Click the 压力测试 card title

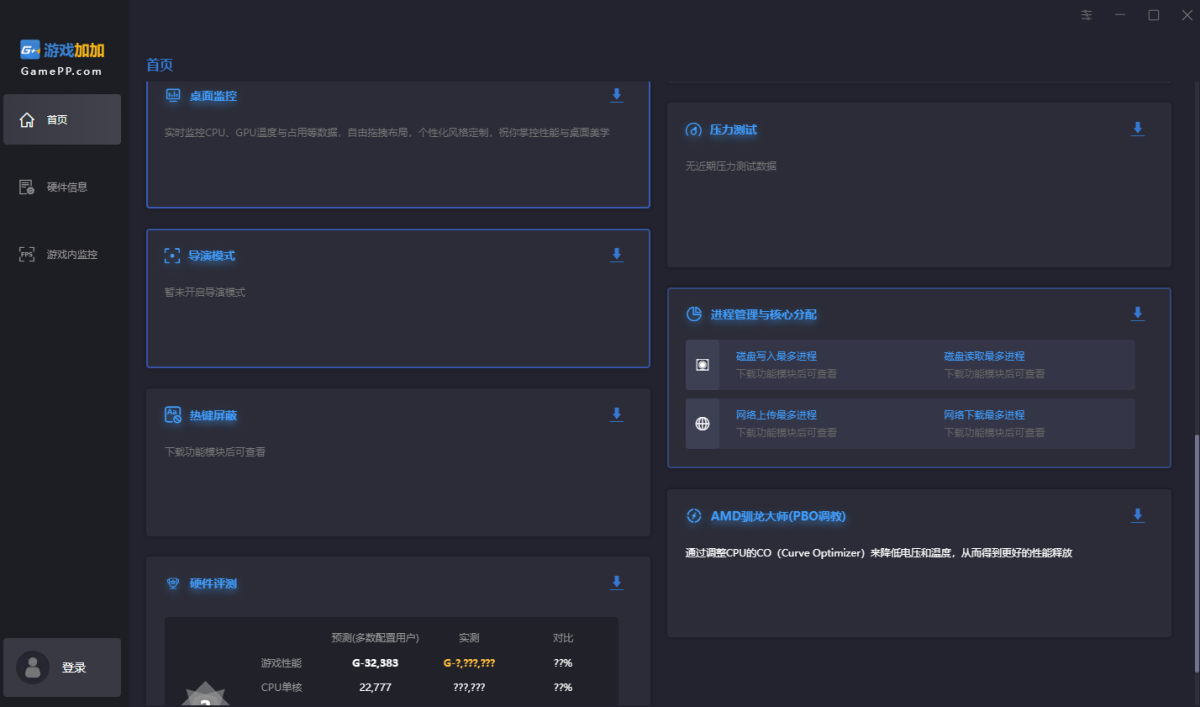733,130
